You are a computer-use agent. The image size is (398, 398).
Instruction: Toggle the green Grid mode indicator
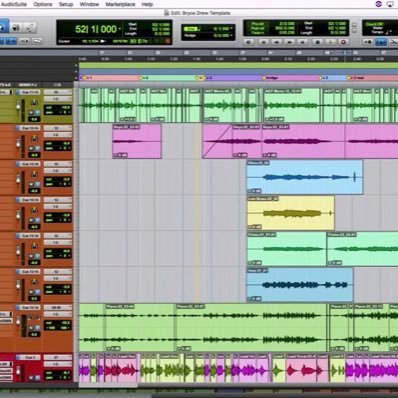pyautogui.click(x=191, y=29)
